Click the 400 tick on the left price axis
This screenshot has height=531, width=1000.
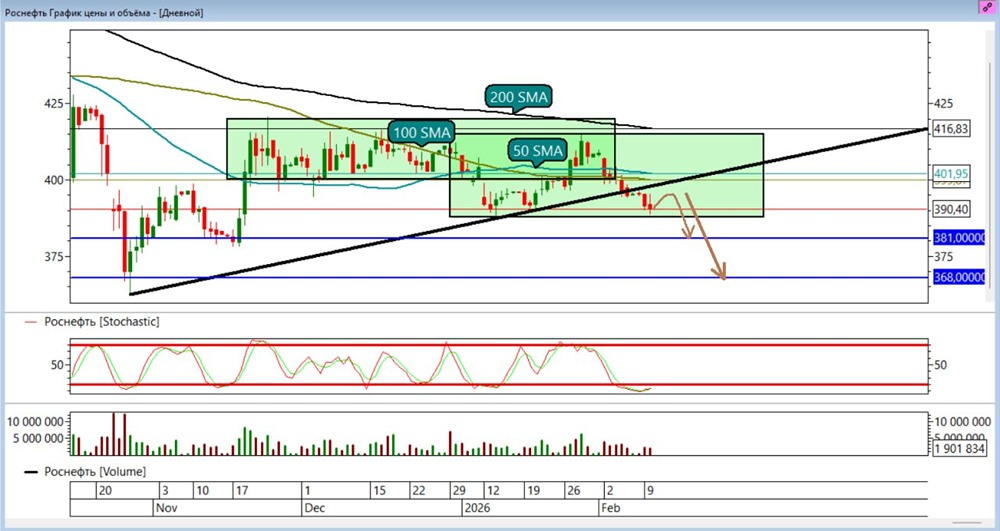pyautogui.click(x=56, y=180)
